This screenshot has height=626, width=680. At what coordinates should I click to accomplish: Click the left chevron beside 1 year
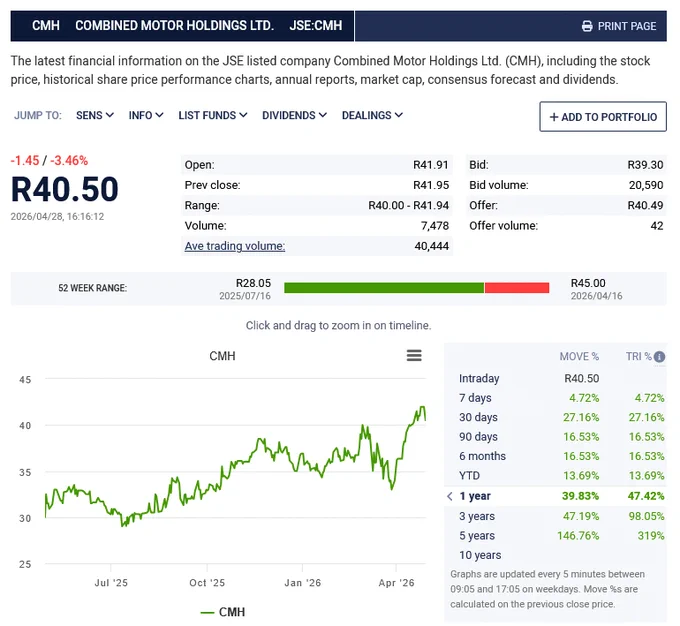[x=450, y=496]
